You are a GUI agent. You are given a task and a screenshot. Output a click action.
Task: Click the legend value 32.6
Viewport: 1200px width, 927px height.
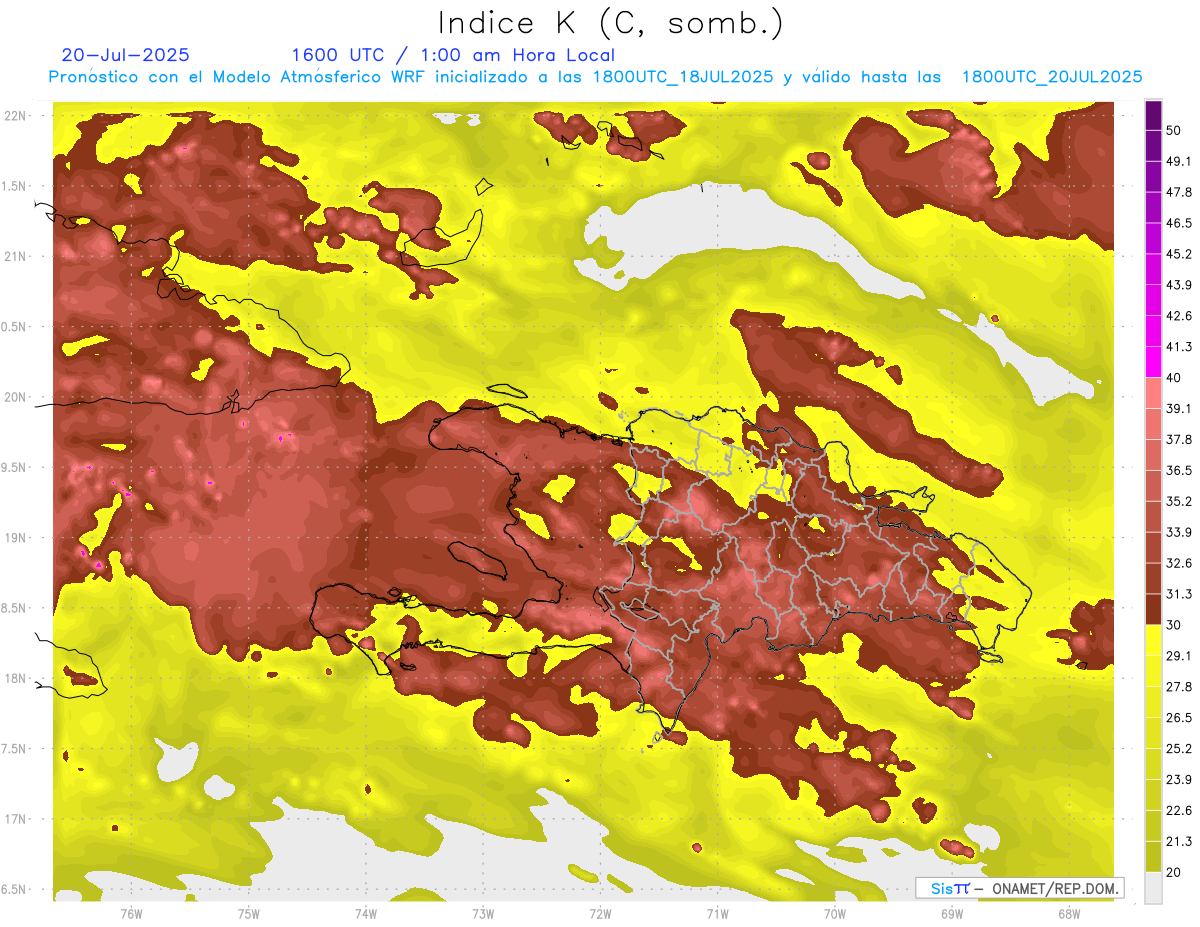1178,563
